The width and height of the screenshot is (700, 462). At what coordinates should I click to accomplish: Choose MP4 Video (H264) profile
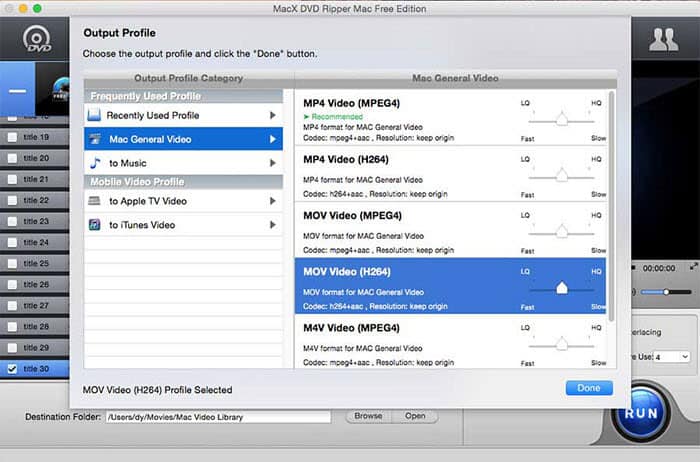[450, 174]
